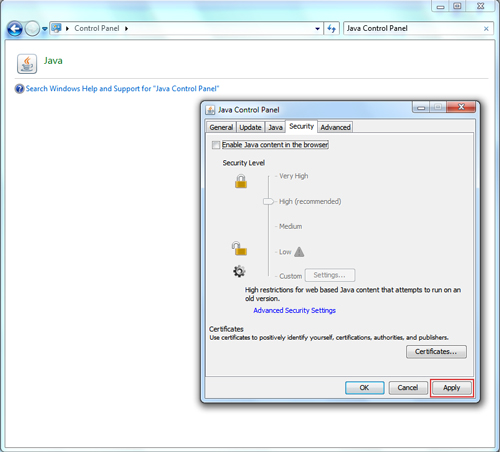This screenshot has width=500, height=452.
Task: Click the Java Control Panel search field
Action: tap(413, 29)
